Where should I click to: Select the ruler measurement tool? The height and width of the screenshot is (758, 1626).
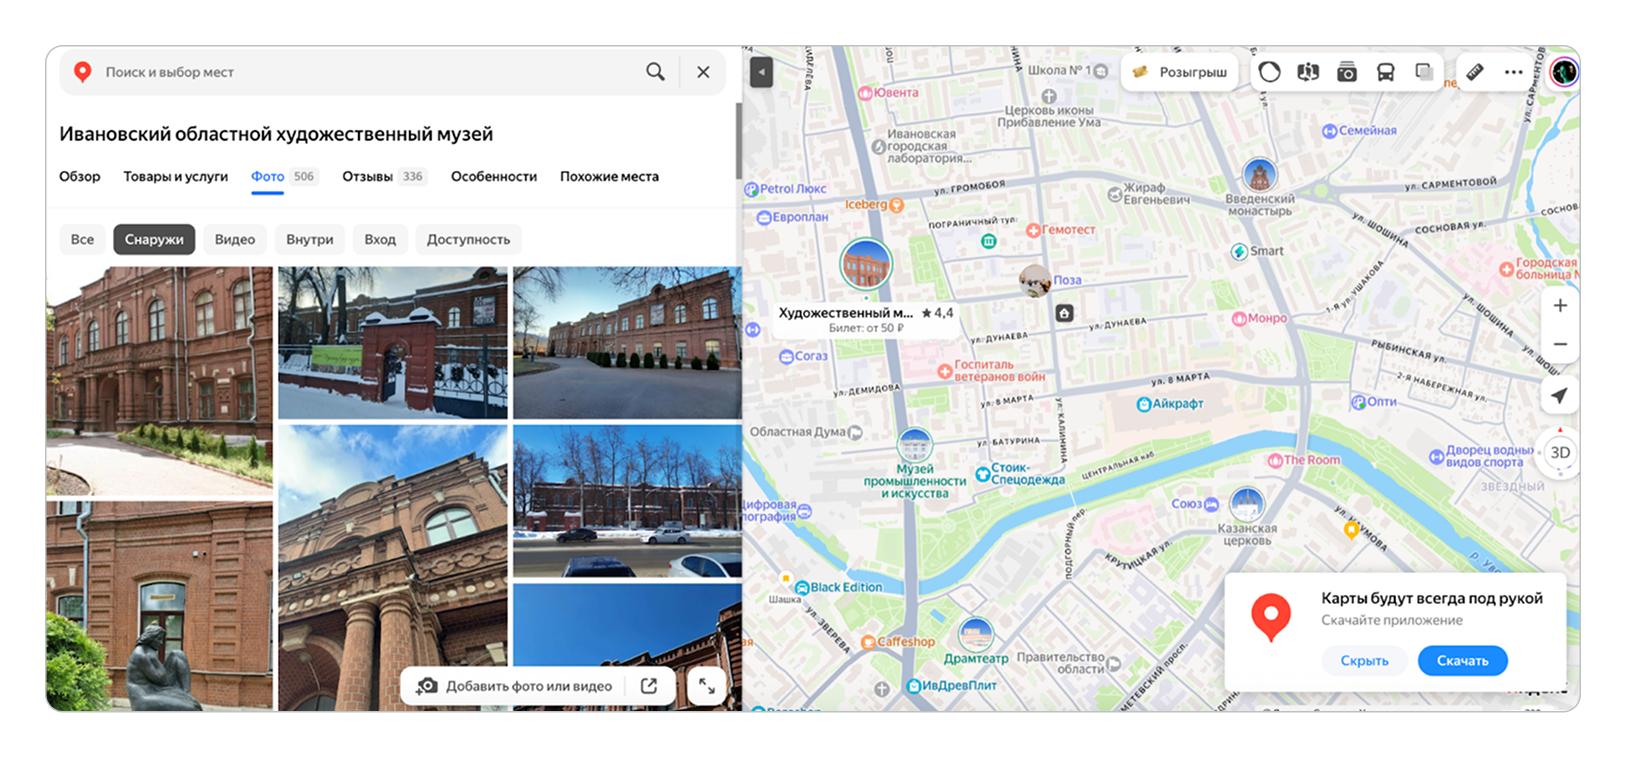[1475, 72]
